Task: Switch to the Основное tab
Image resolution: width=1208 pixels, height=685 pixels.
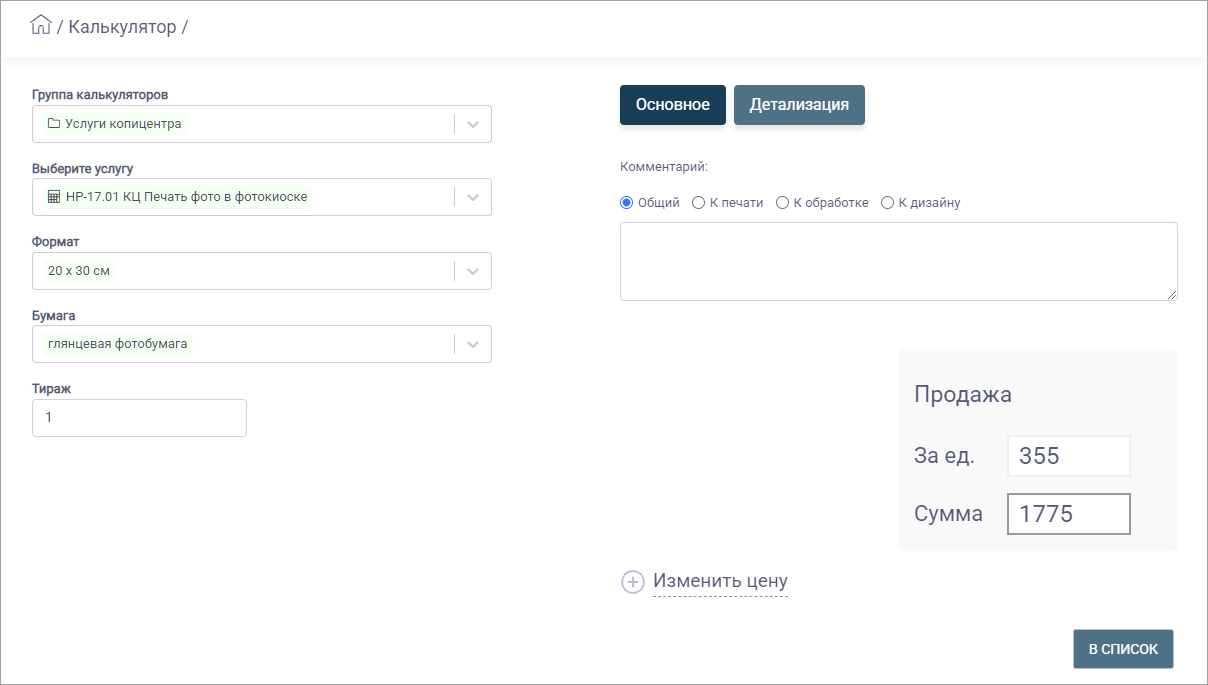Action: tap(673, 105)
